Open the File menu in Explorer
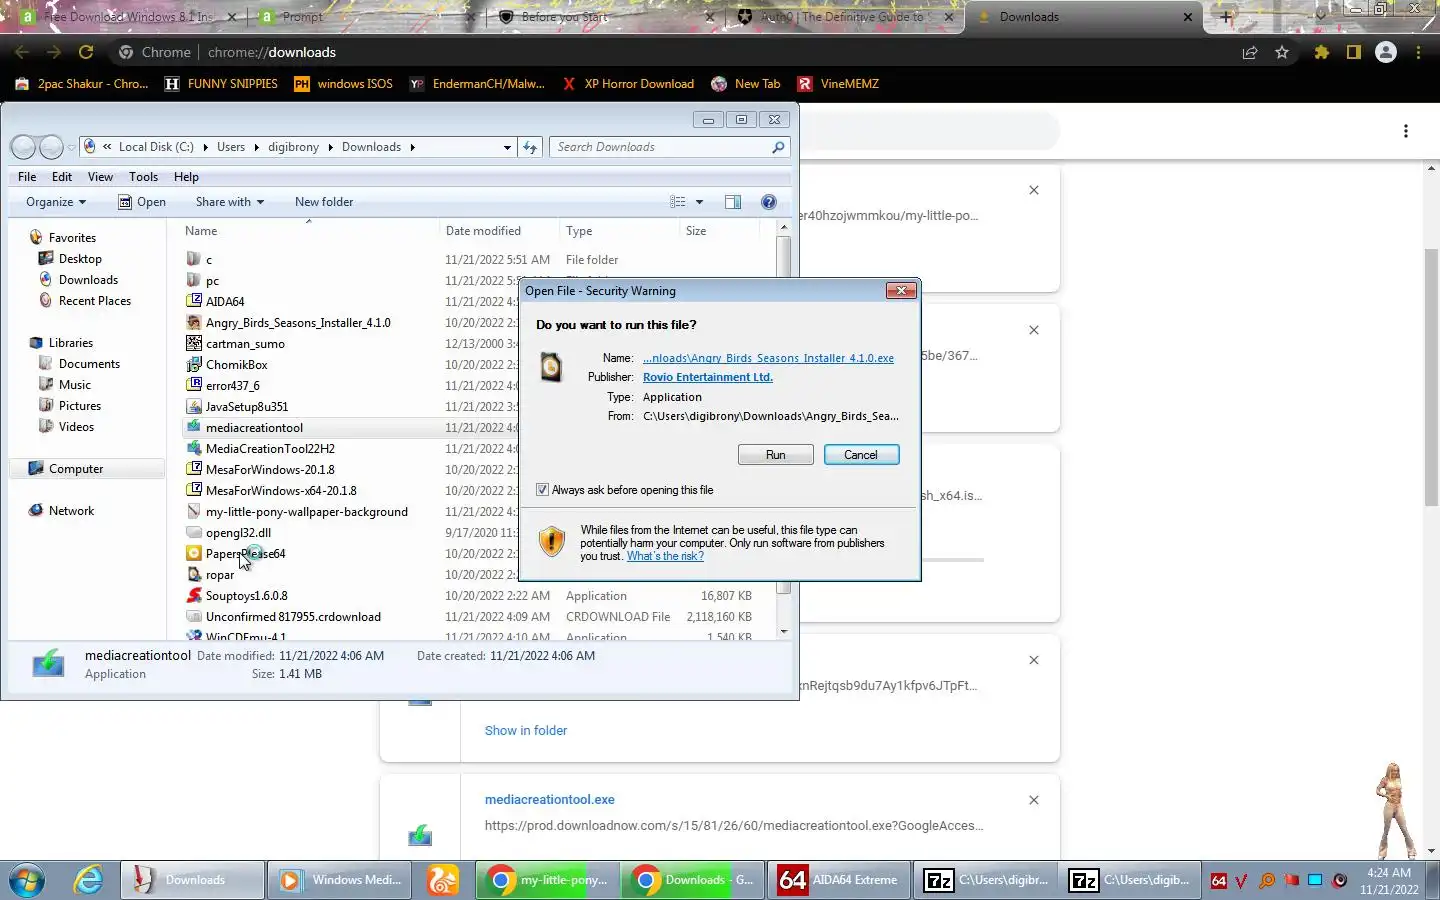Image resolution: width=1440 pixels, height=900 pixels. point(27,177)
